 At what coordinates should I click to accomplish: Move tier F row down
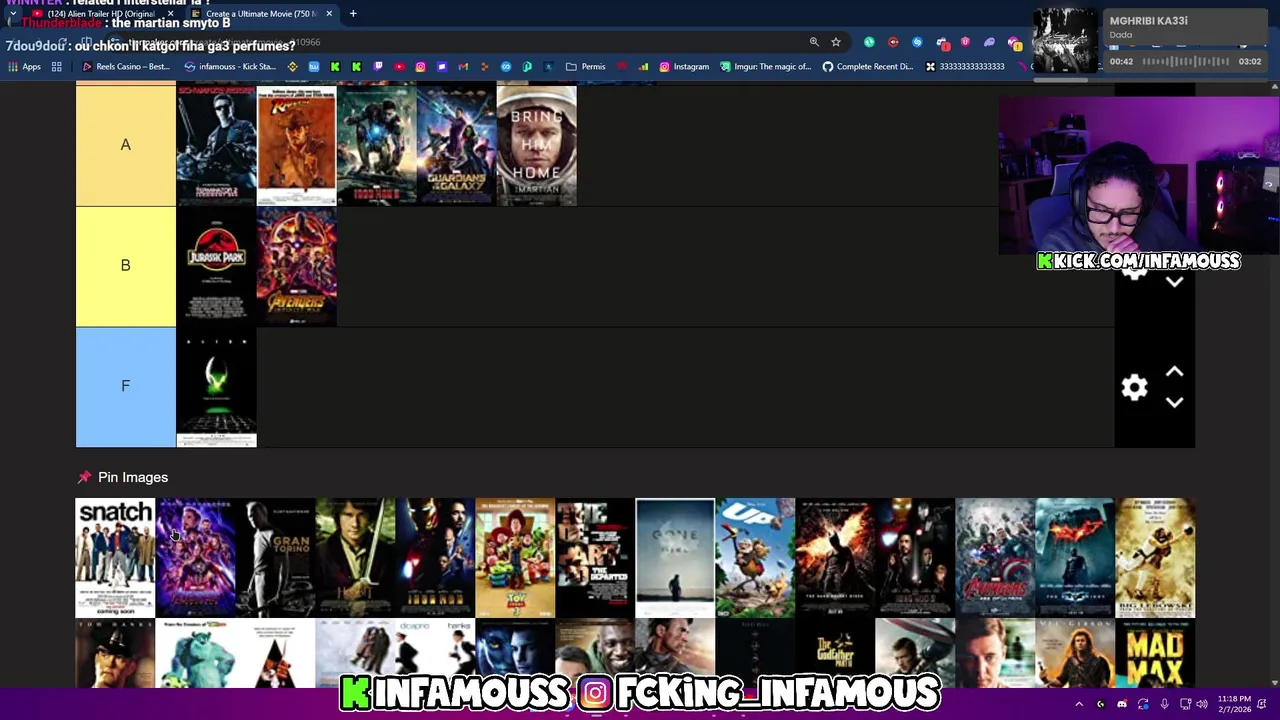click(1174, 402)
